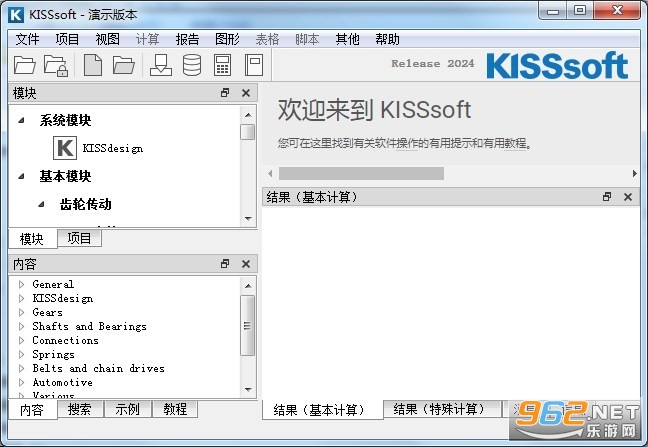
Task: Select the Automotive text row
Action: (62, 382)
